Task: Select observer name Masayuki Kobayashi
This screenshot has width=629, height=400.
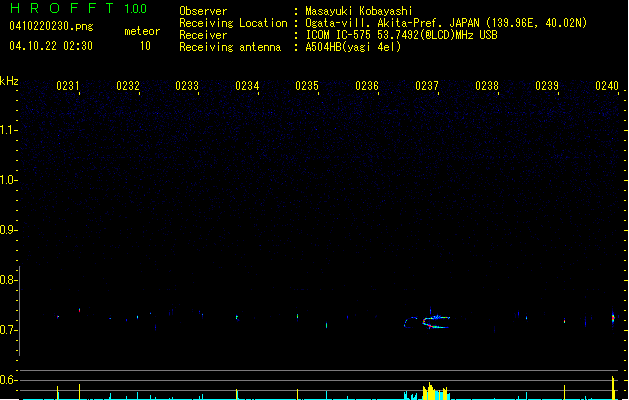Action: [x=359, y=11]
